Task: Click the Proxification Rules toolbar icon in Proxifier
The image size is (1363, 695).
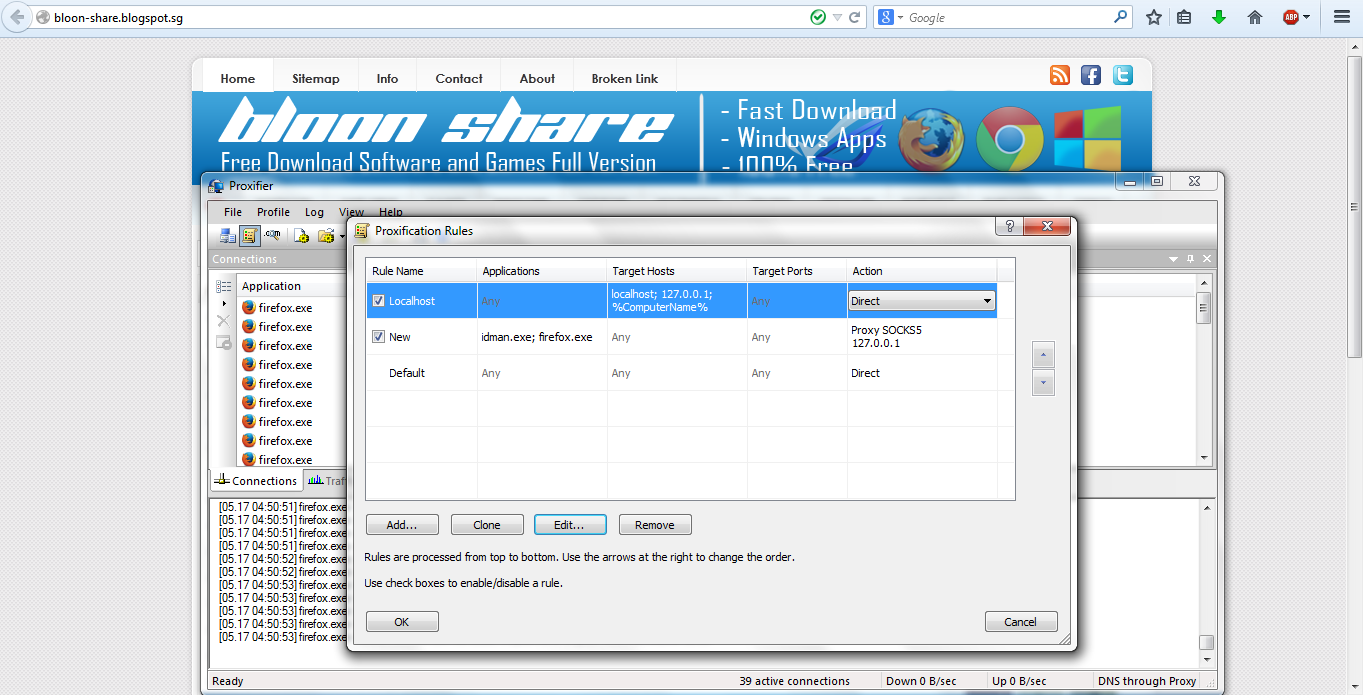Action: click(250, 236)
